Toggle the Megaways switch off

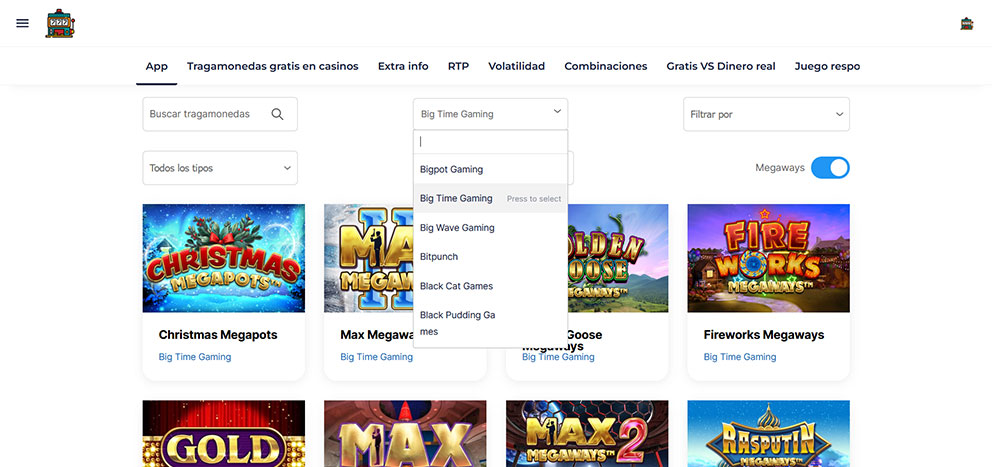(829, 168)
